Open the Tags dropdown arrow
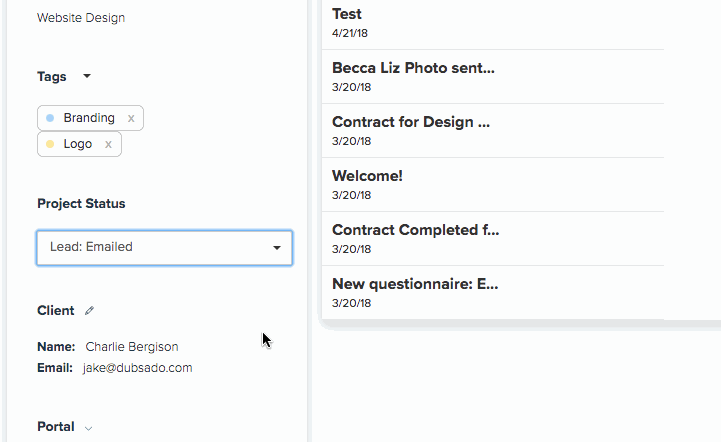This screenshot has height=442, width=721. [87, 76]
